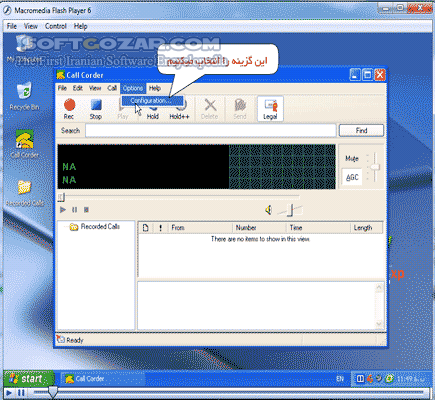Click inside the Search text field
The width and height of the screenshot is (435, 400).
(x=211, y=130)
